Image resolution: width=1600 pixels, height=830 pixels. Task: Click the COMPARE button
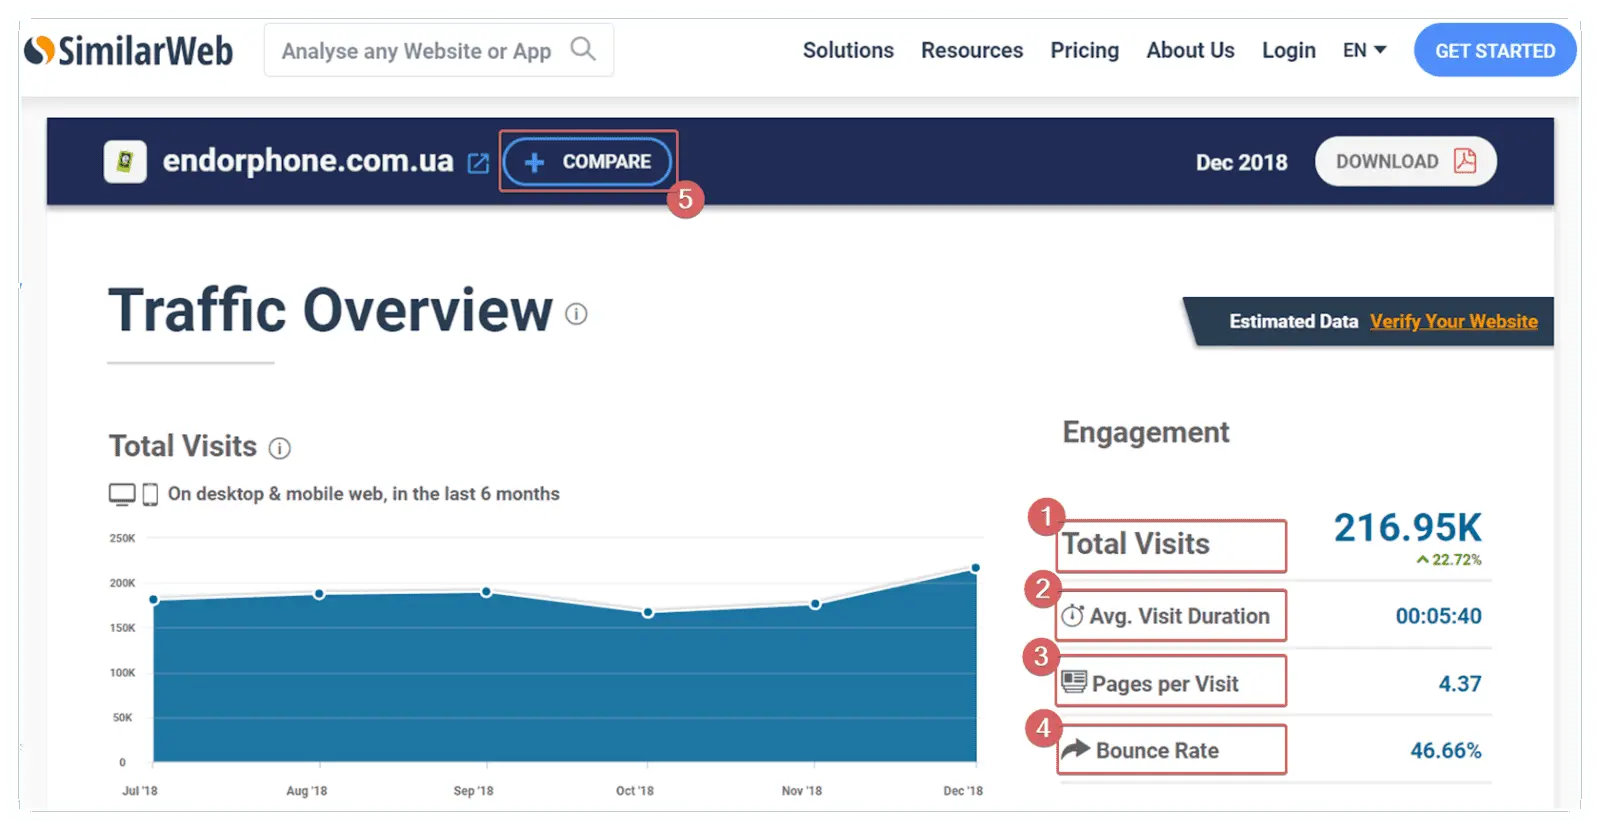pos(587,162)
